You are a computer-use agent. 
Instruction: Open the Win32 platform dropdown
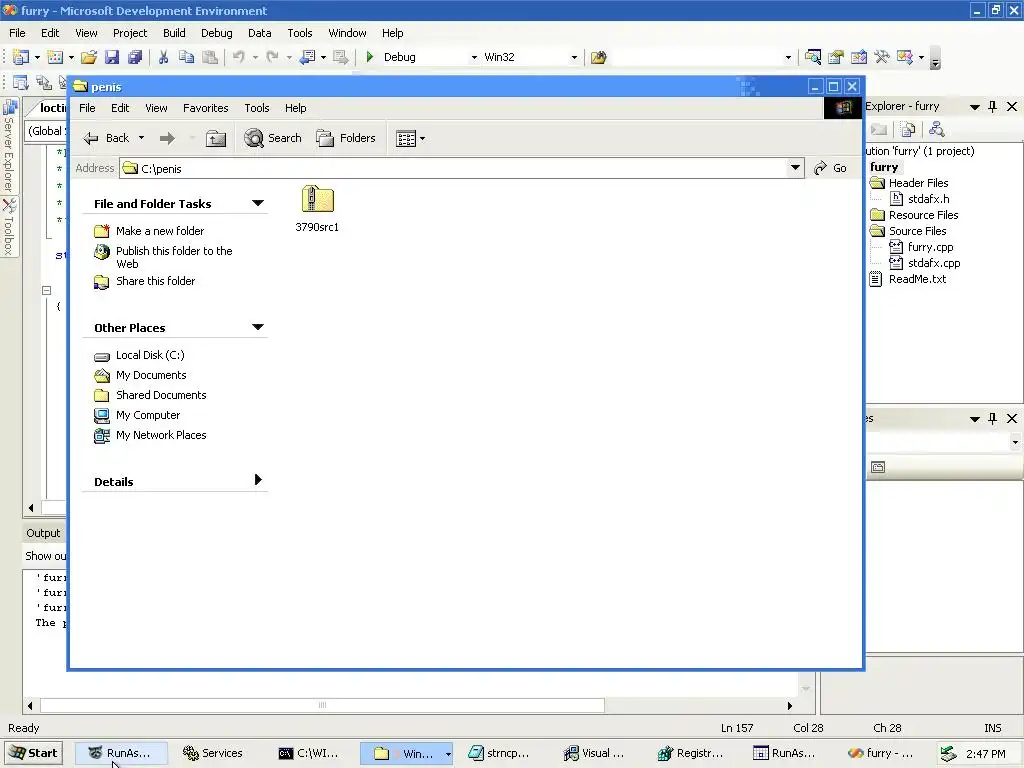tap(574, 57)
